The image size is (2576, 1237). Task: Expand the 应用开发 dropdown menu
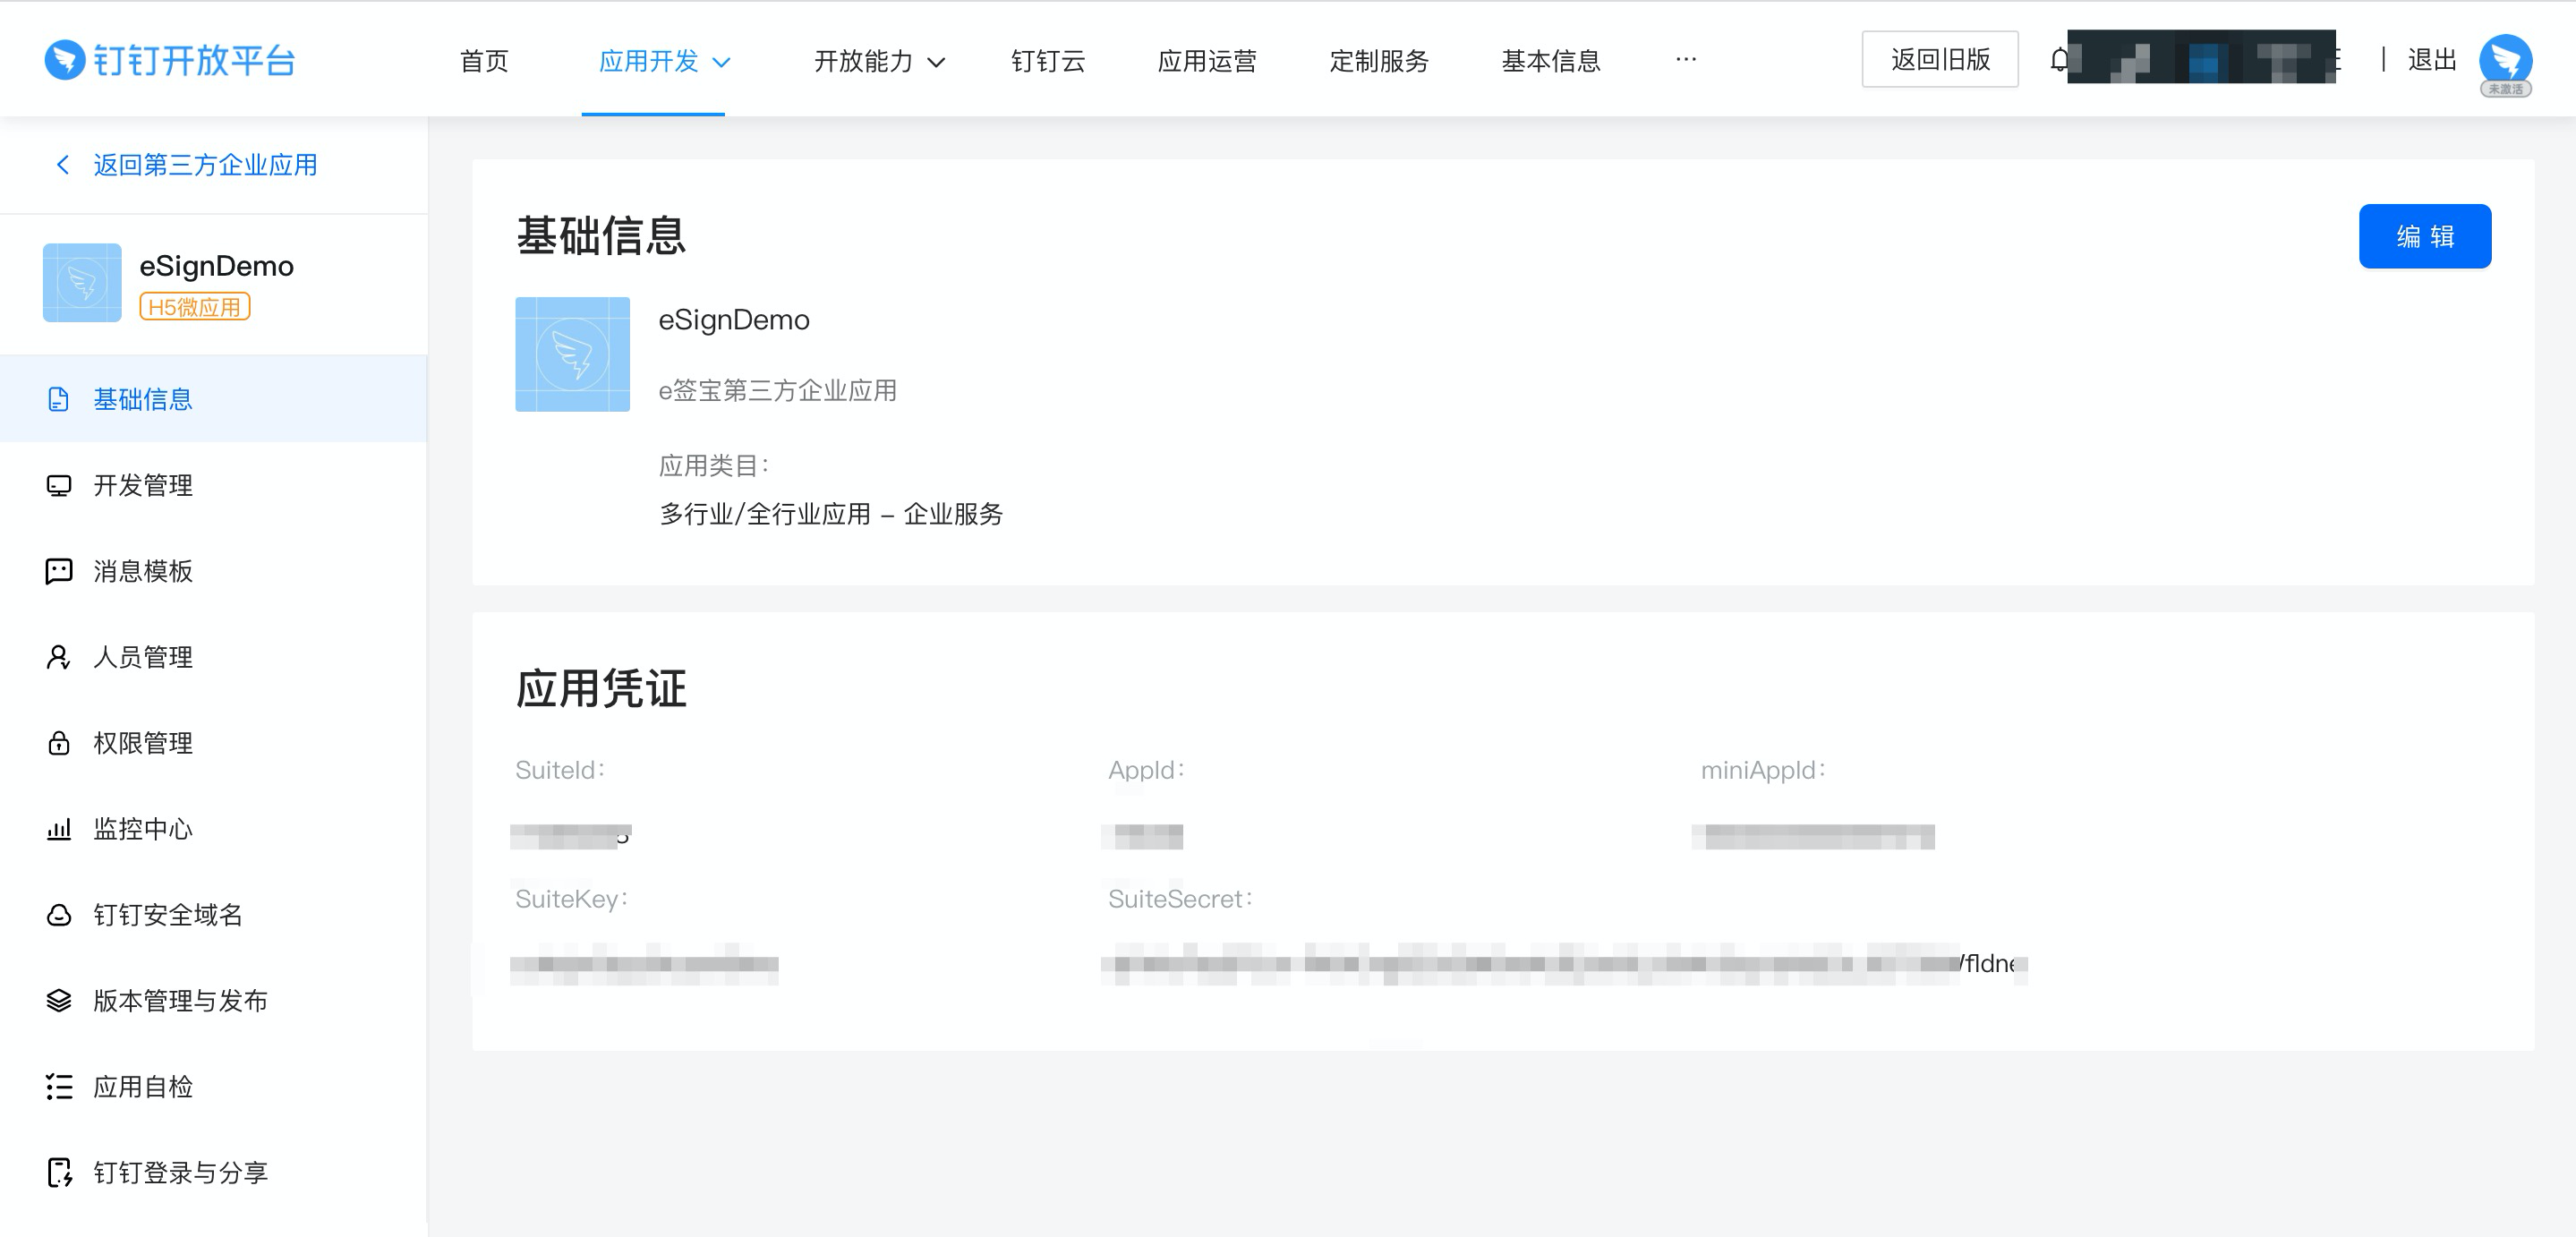664,61
